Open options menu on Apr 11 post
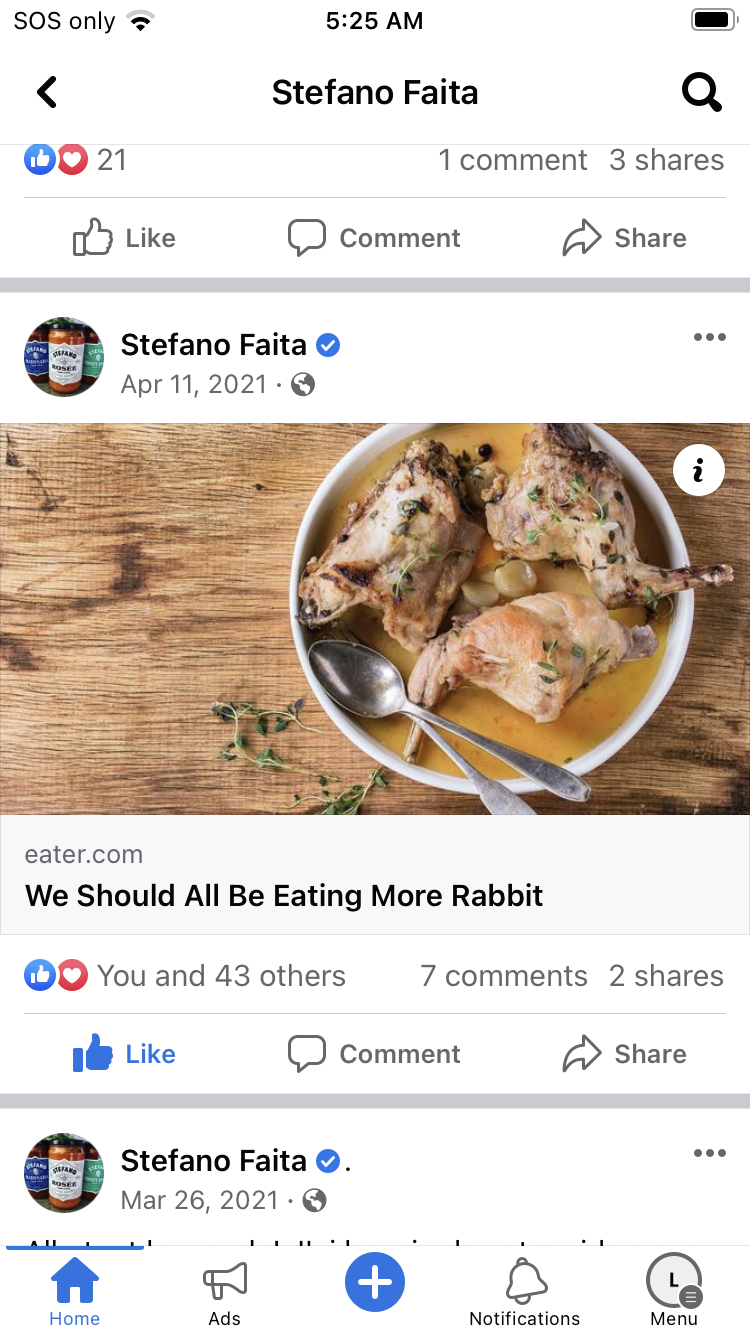This screenshot has width=750, height=1334. pyautogui.click(x=709, y=337)
